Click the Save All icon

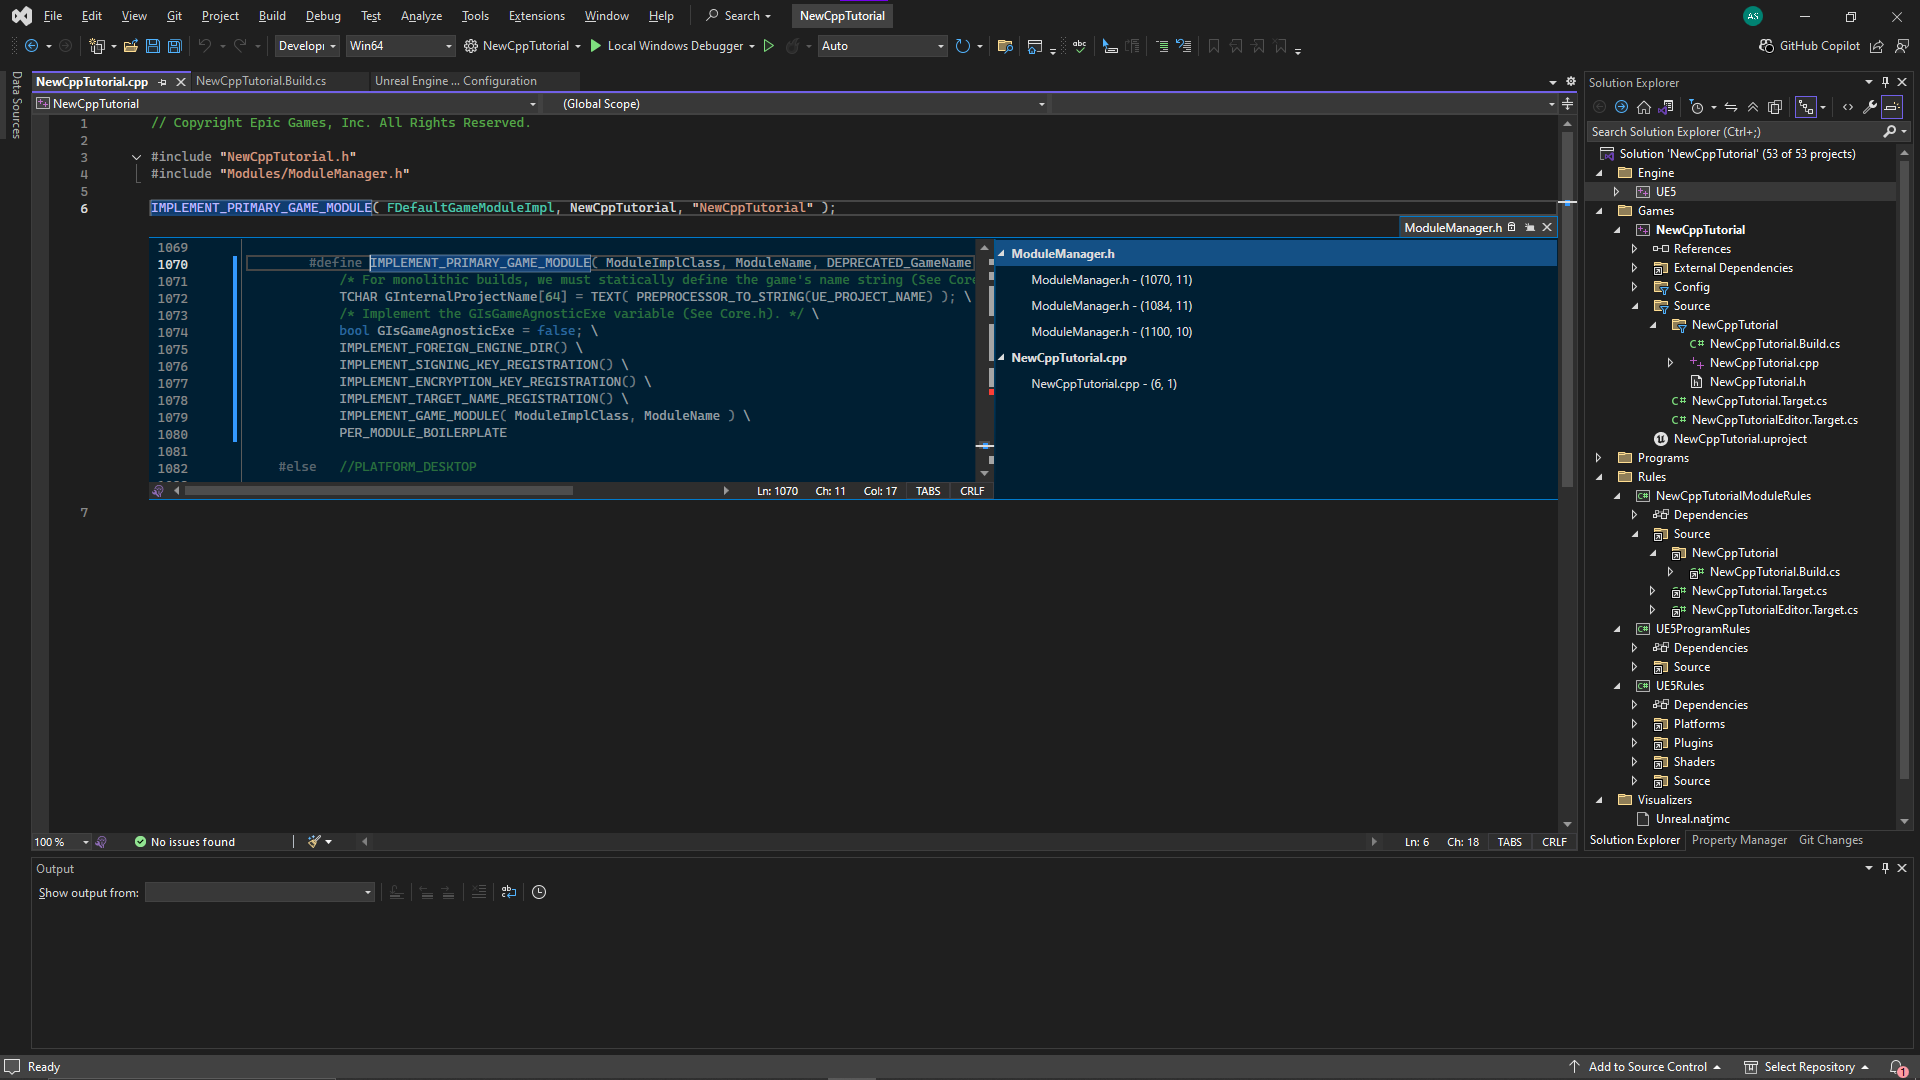point(175,46)
